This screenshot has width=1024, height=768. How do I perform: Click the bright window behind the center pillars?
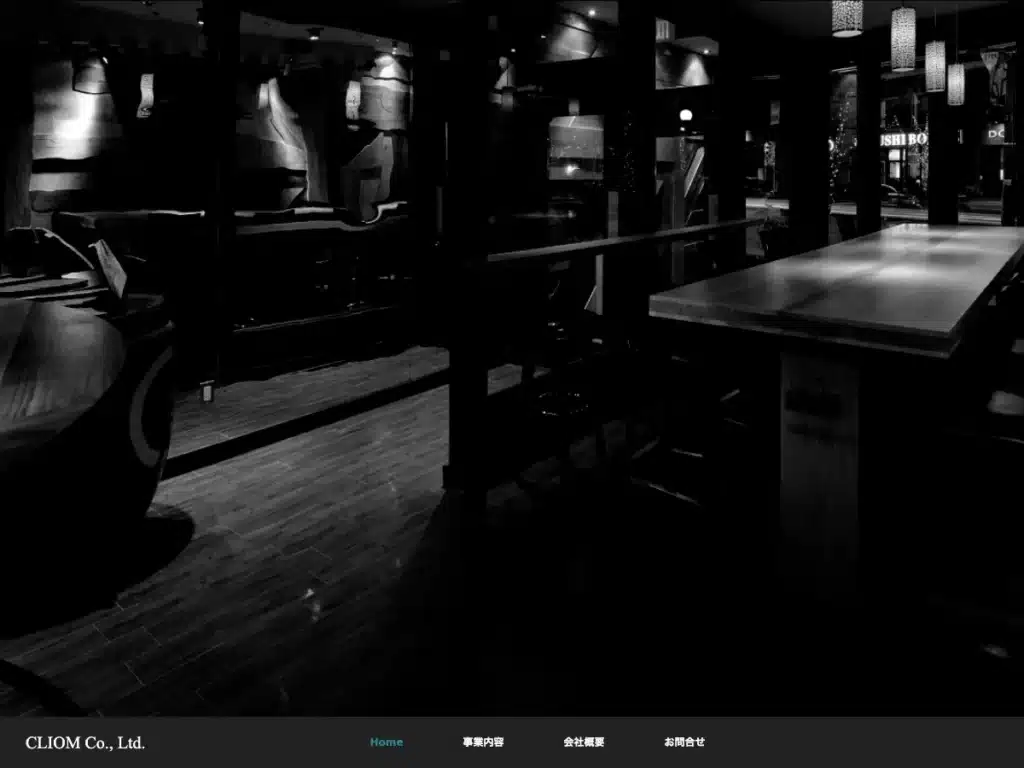pyautogui.click(x=575, y=147)
